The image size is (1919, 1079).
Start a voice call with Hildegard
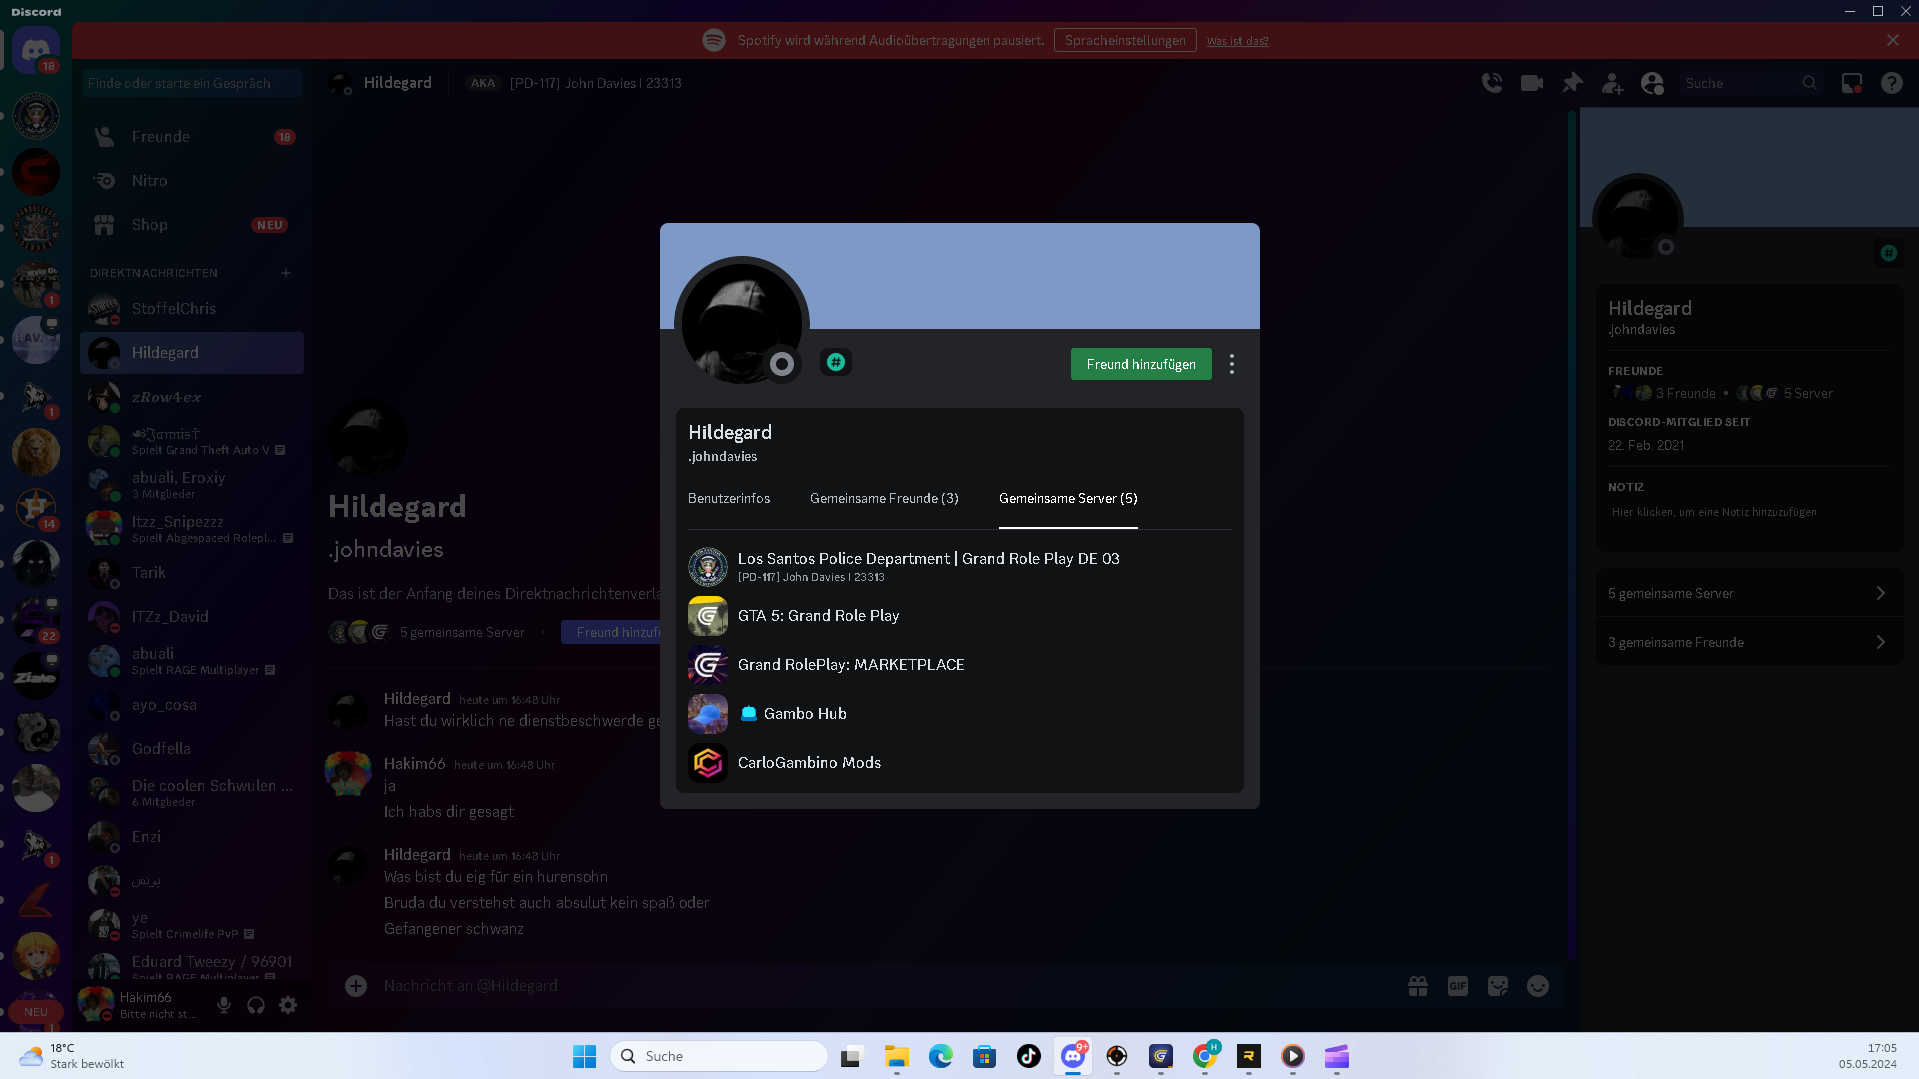(x=1492, y=83)
